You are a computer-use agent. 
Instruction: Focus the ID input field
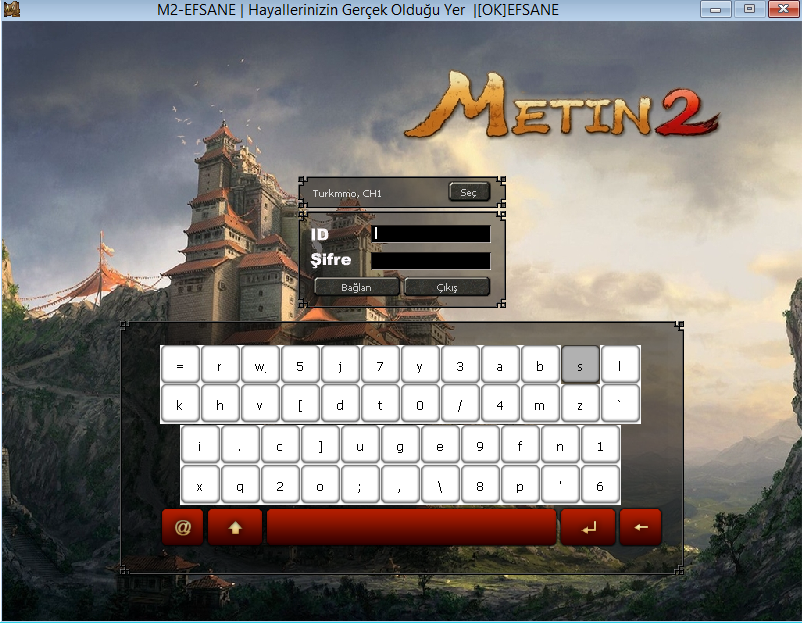pyautogui.click(x=431, y=234)
